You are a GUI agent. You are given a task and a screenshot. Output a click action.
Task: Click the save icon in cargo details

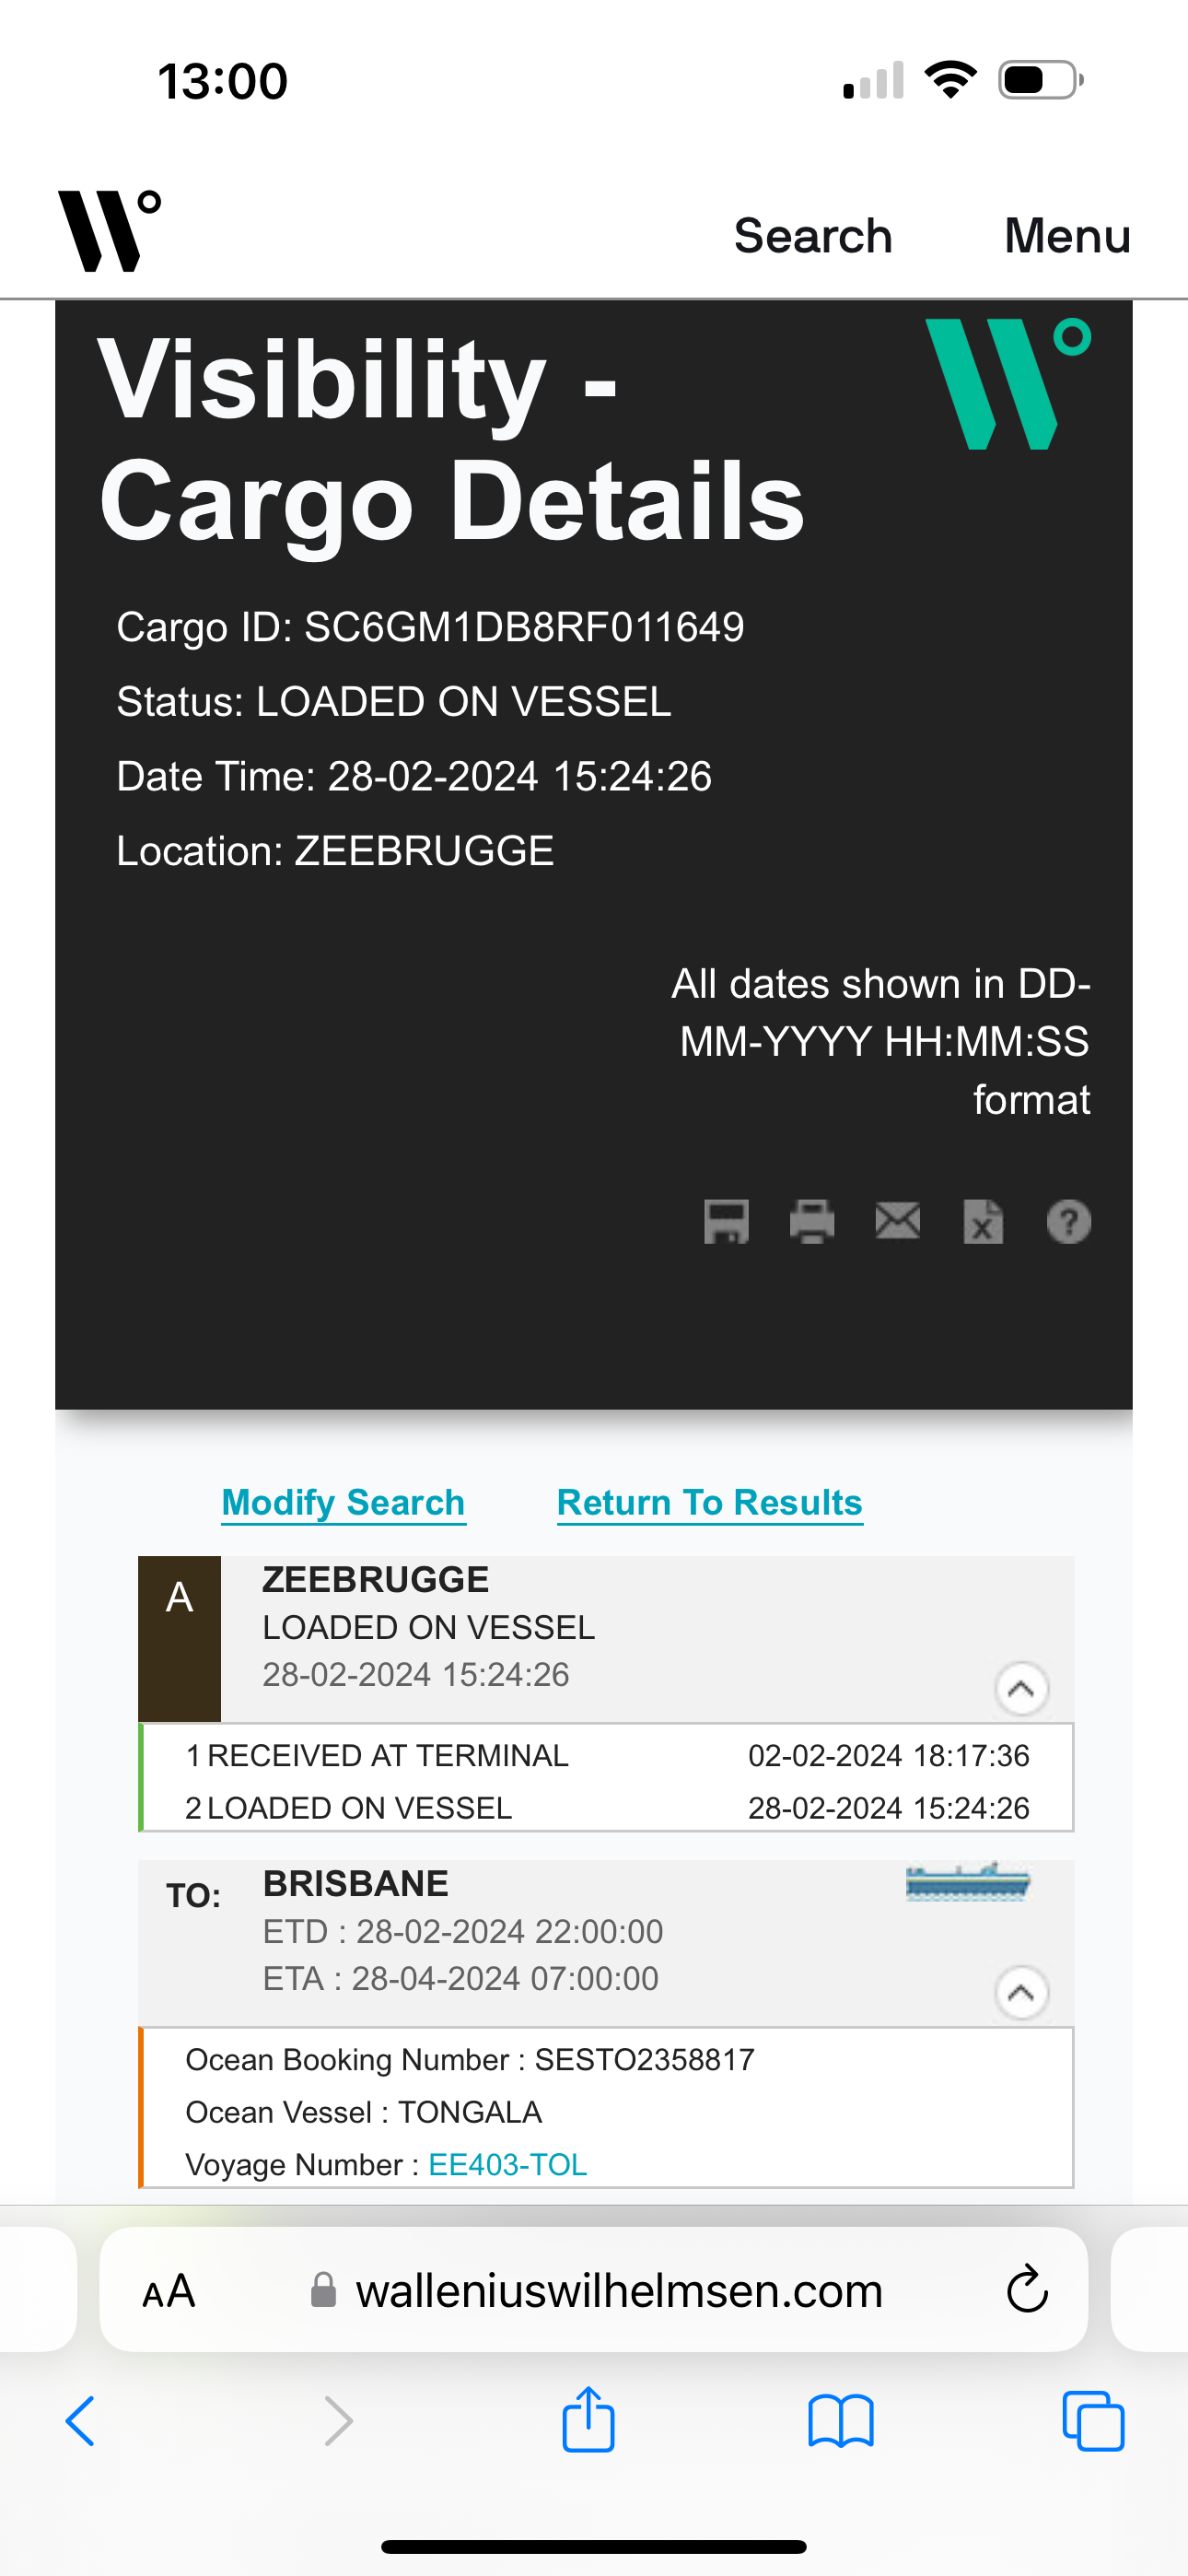[x=726, y=1221]
